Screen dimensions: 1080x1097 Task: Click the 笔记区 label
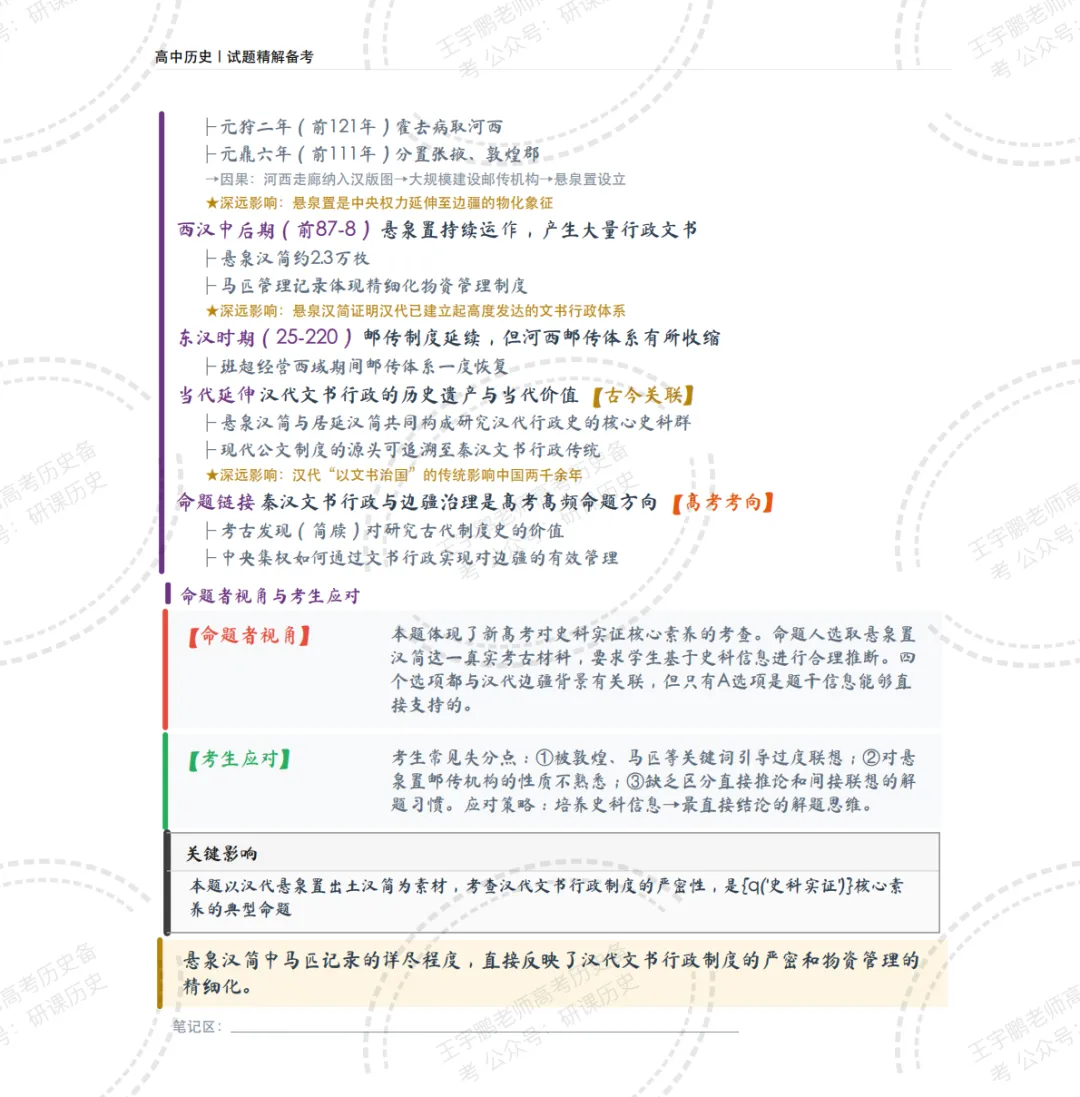tap(197, 1026)
